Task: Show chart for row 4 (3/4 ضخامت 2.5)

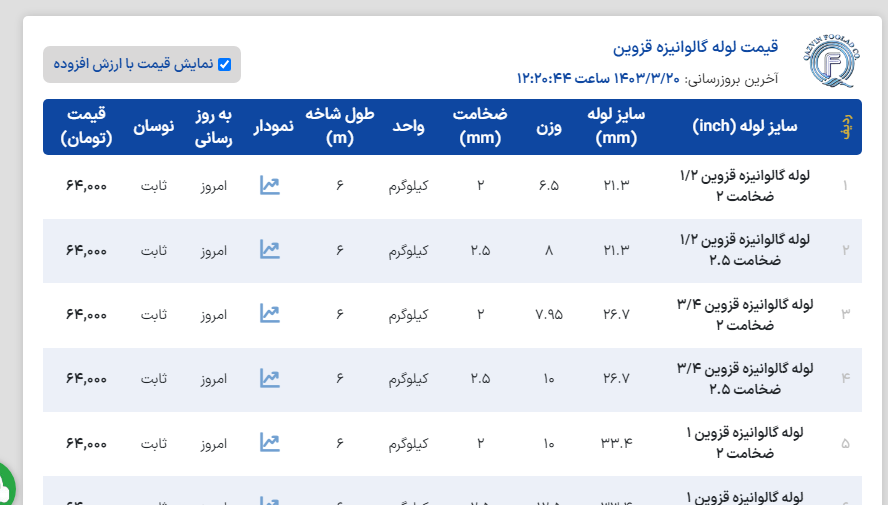Action: coord(269,377)
